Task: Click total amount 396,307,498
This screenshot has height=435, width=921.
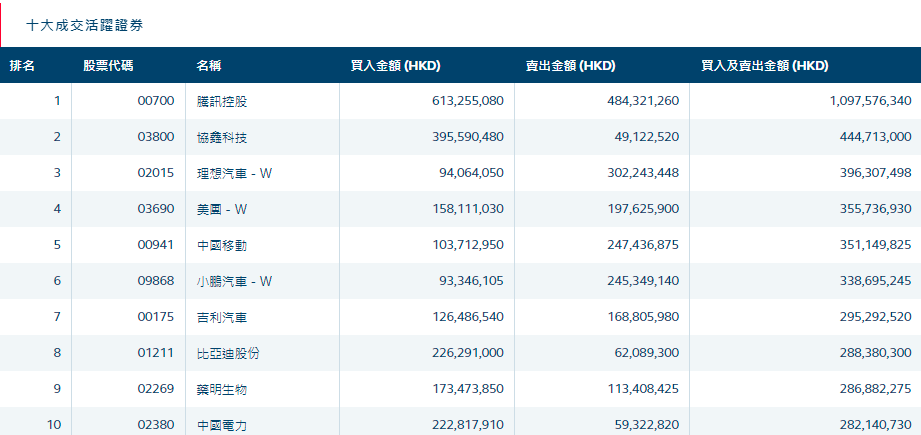Action: pyautogui.click(x=876, y=173)
